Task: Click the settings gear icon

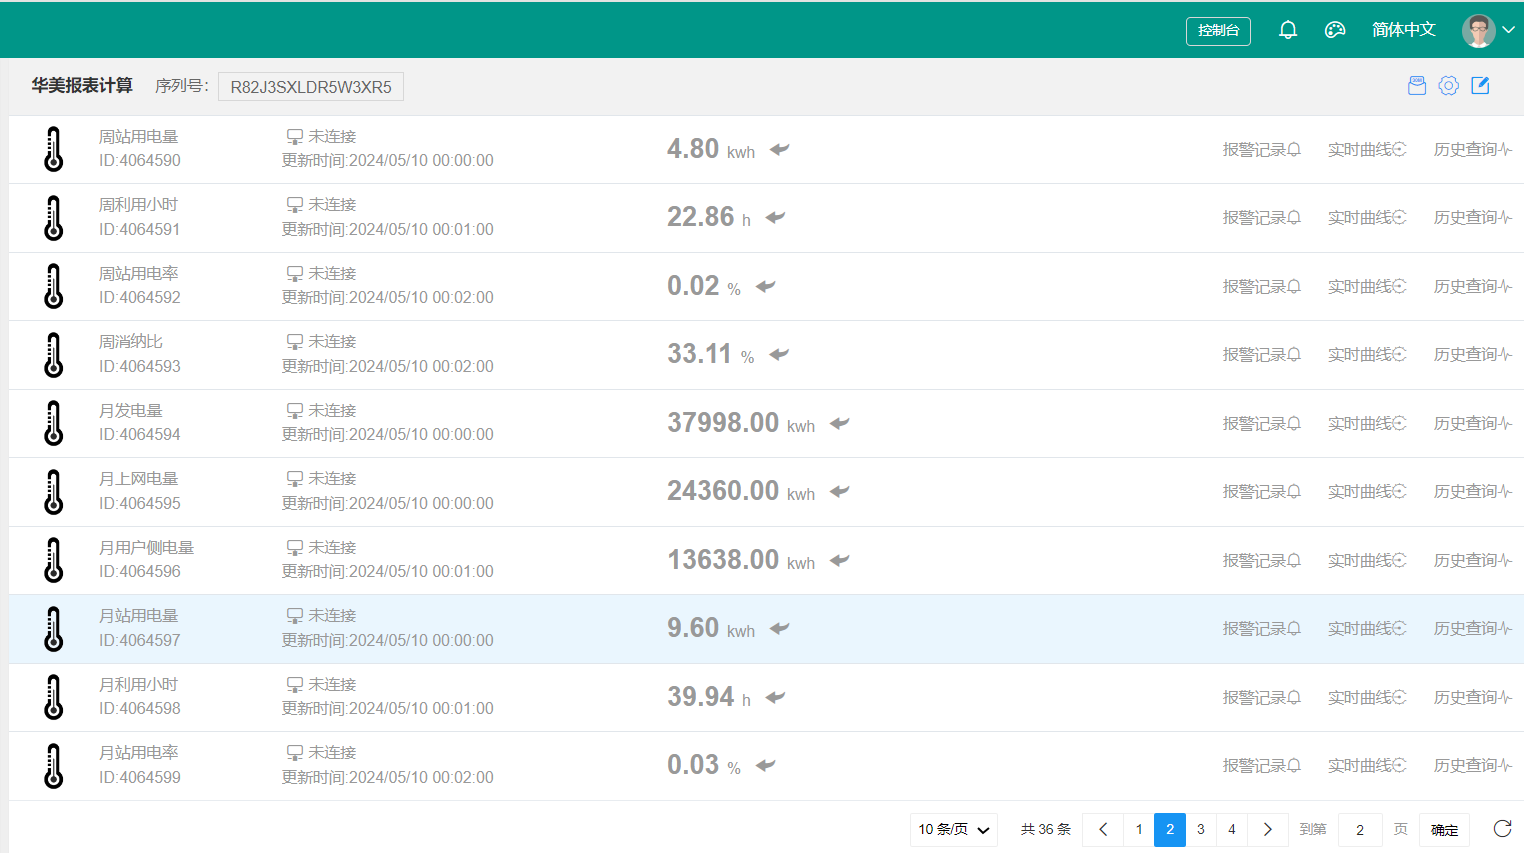Action: tap(1448, 86)
